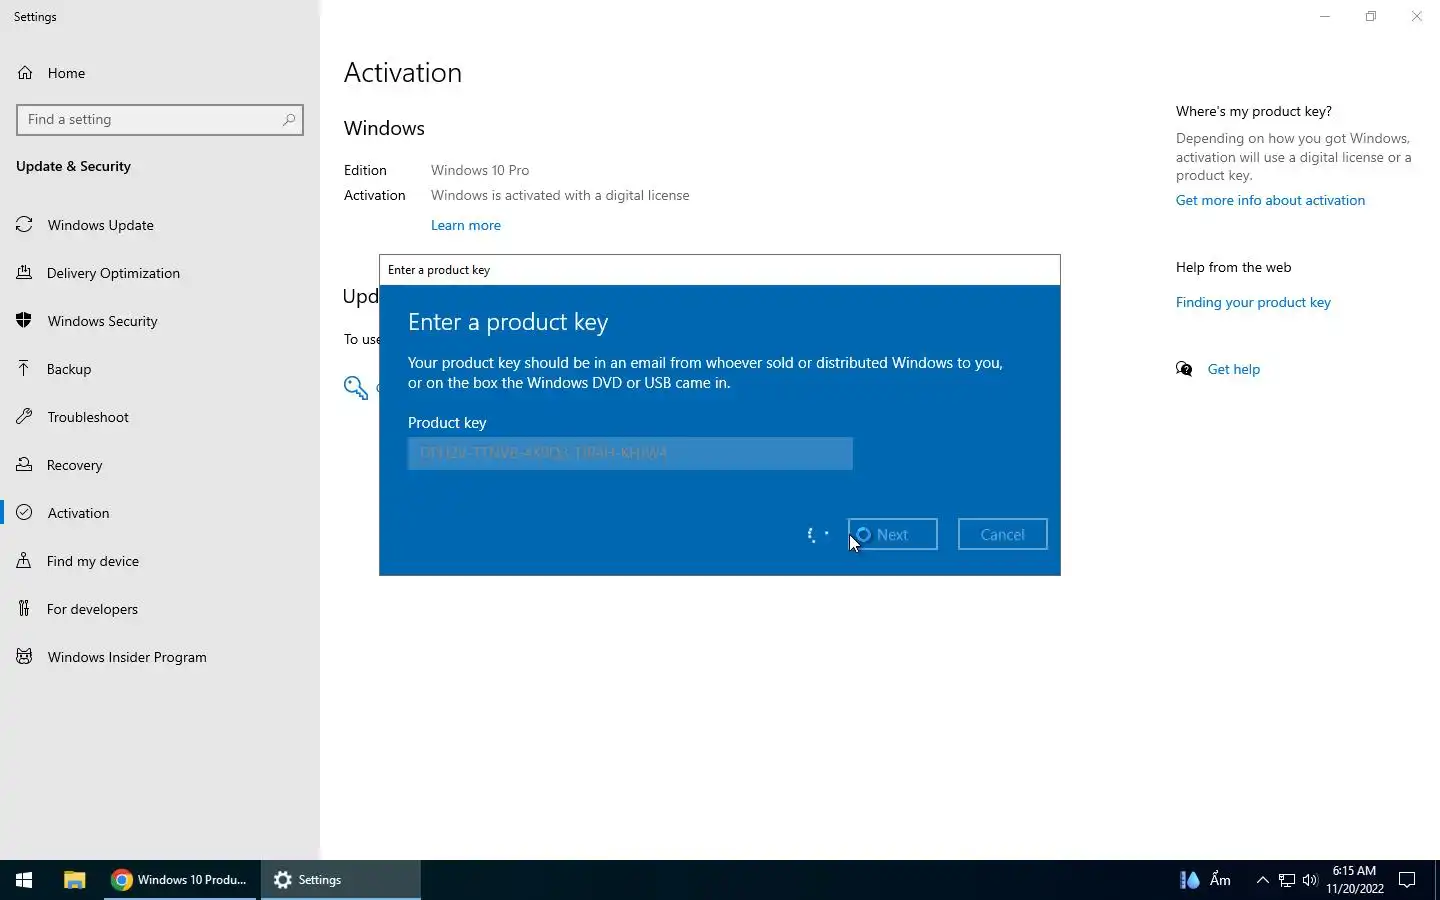
Task: Close the Settings window
Action: (x=1417, y=16)
